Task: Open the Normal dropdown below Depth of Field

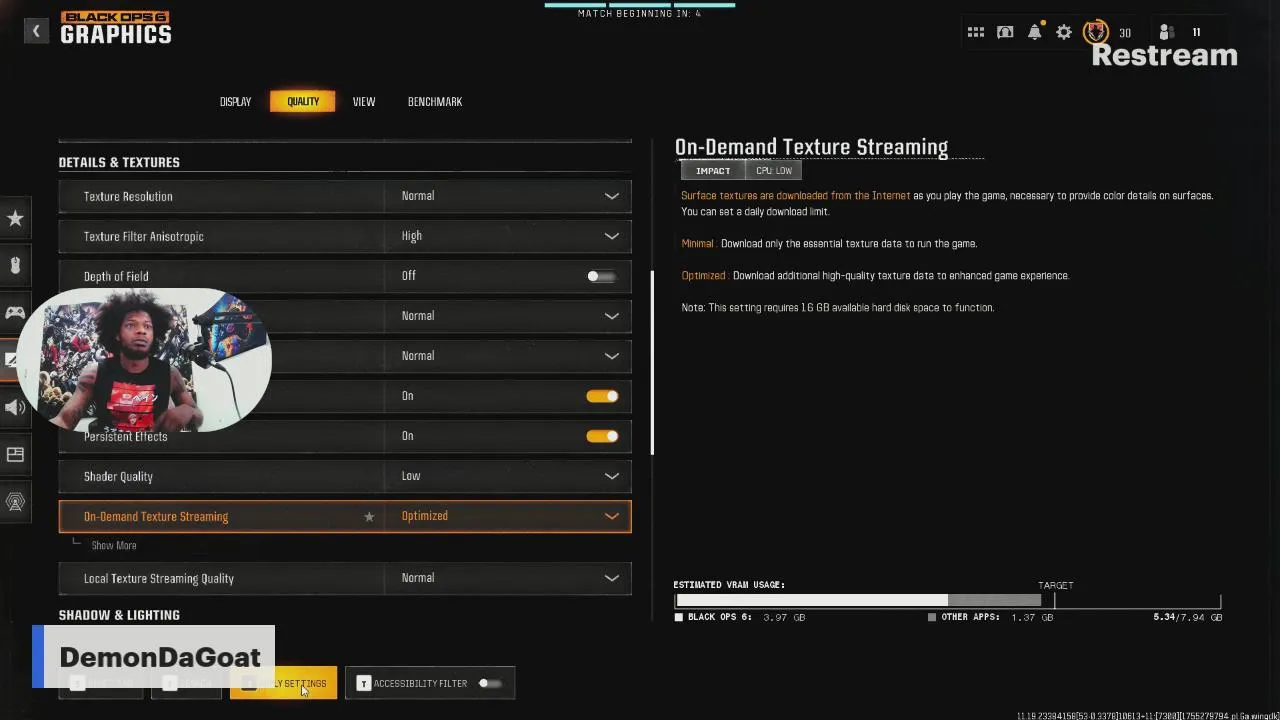Action: [508, 316]
